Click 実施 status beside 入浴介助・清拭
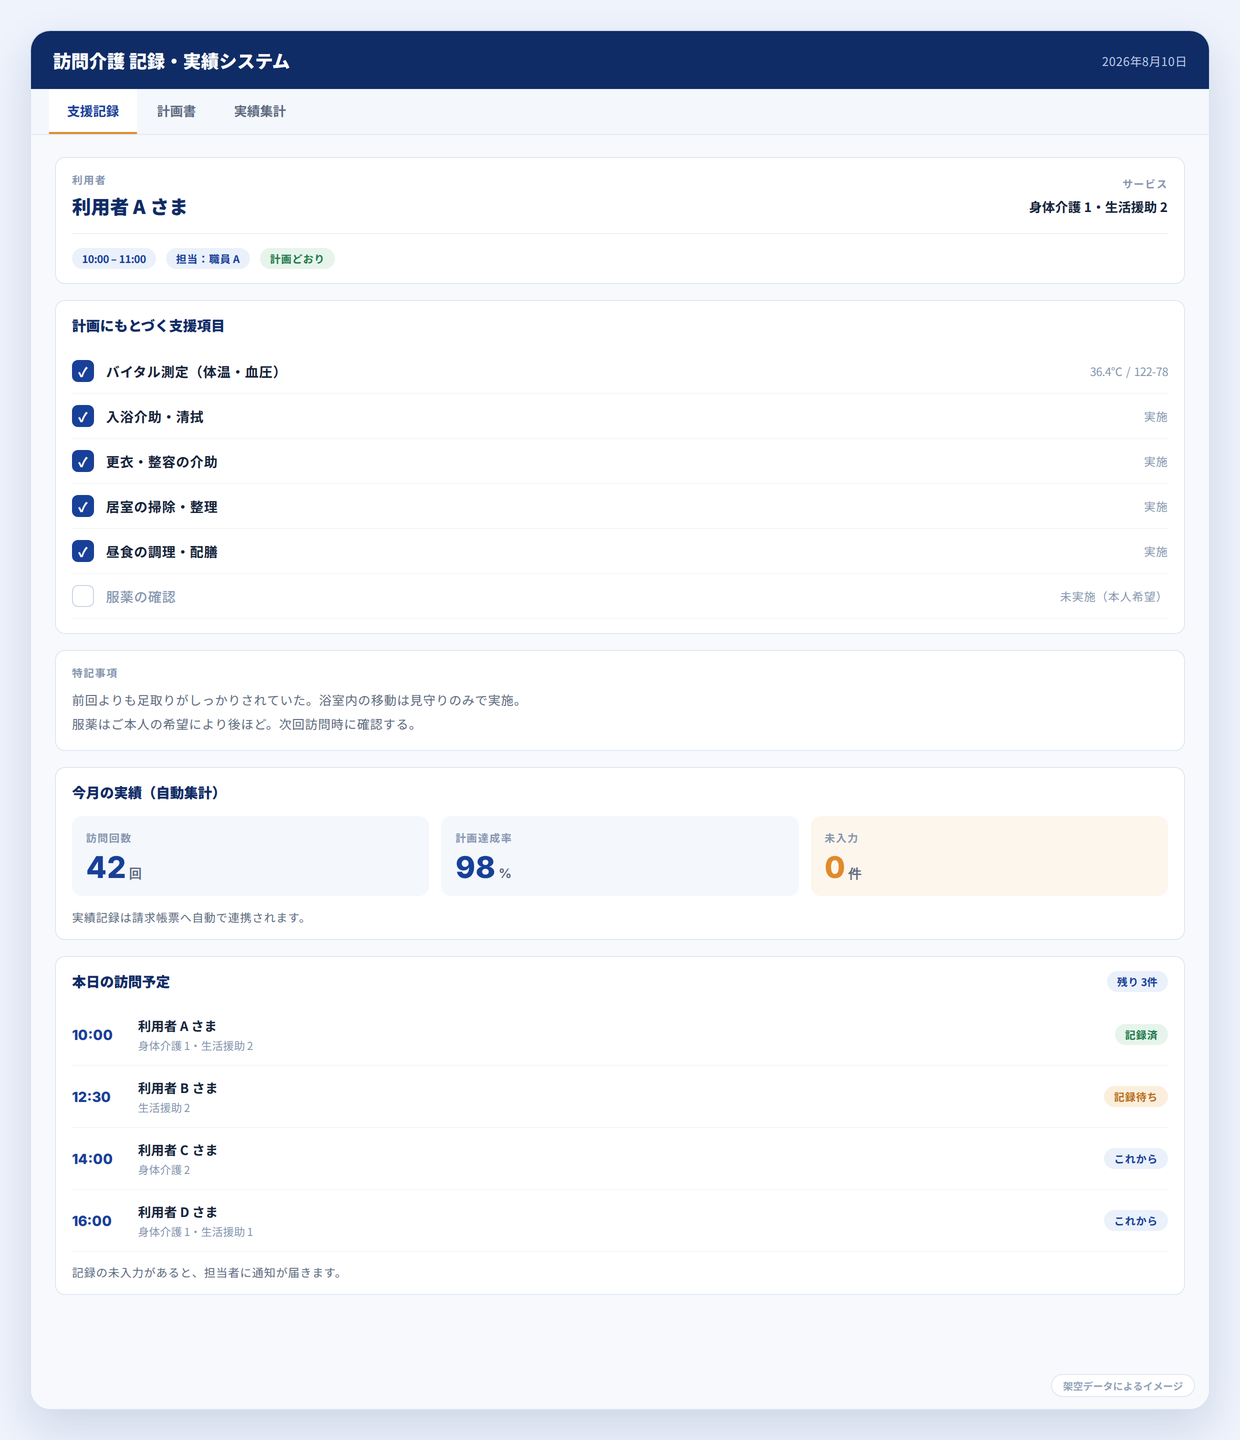This screenshot has height=1440, width=1240. [1156, 417]
